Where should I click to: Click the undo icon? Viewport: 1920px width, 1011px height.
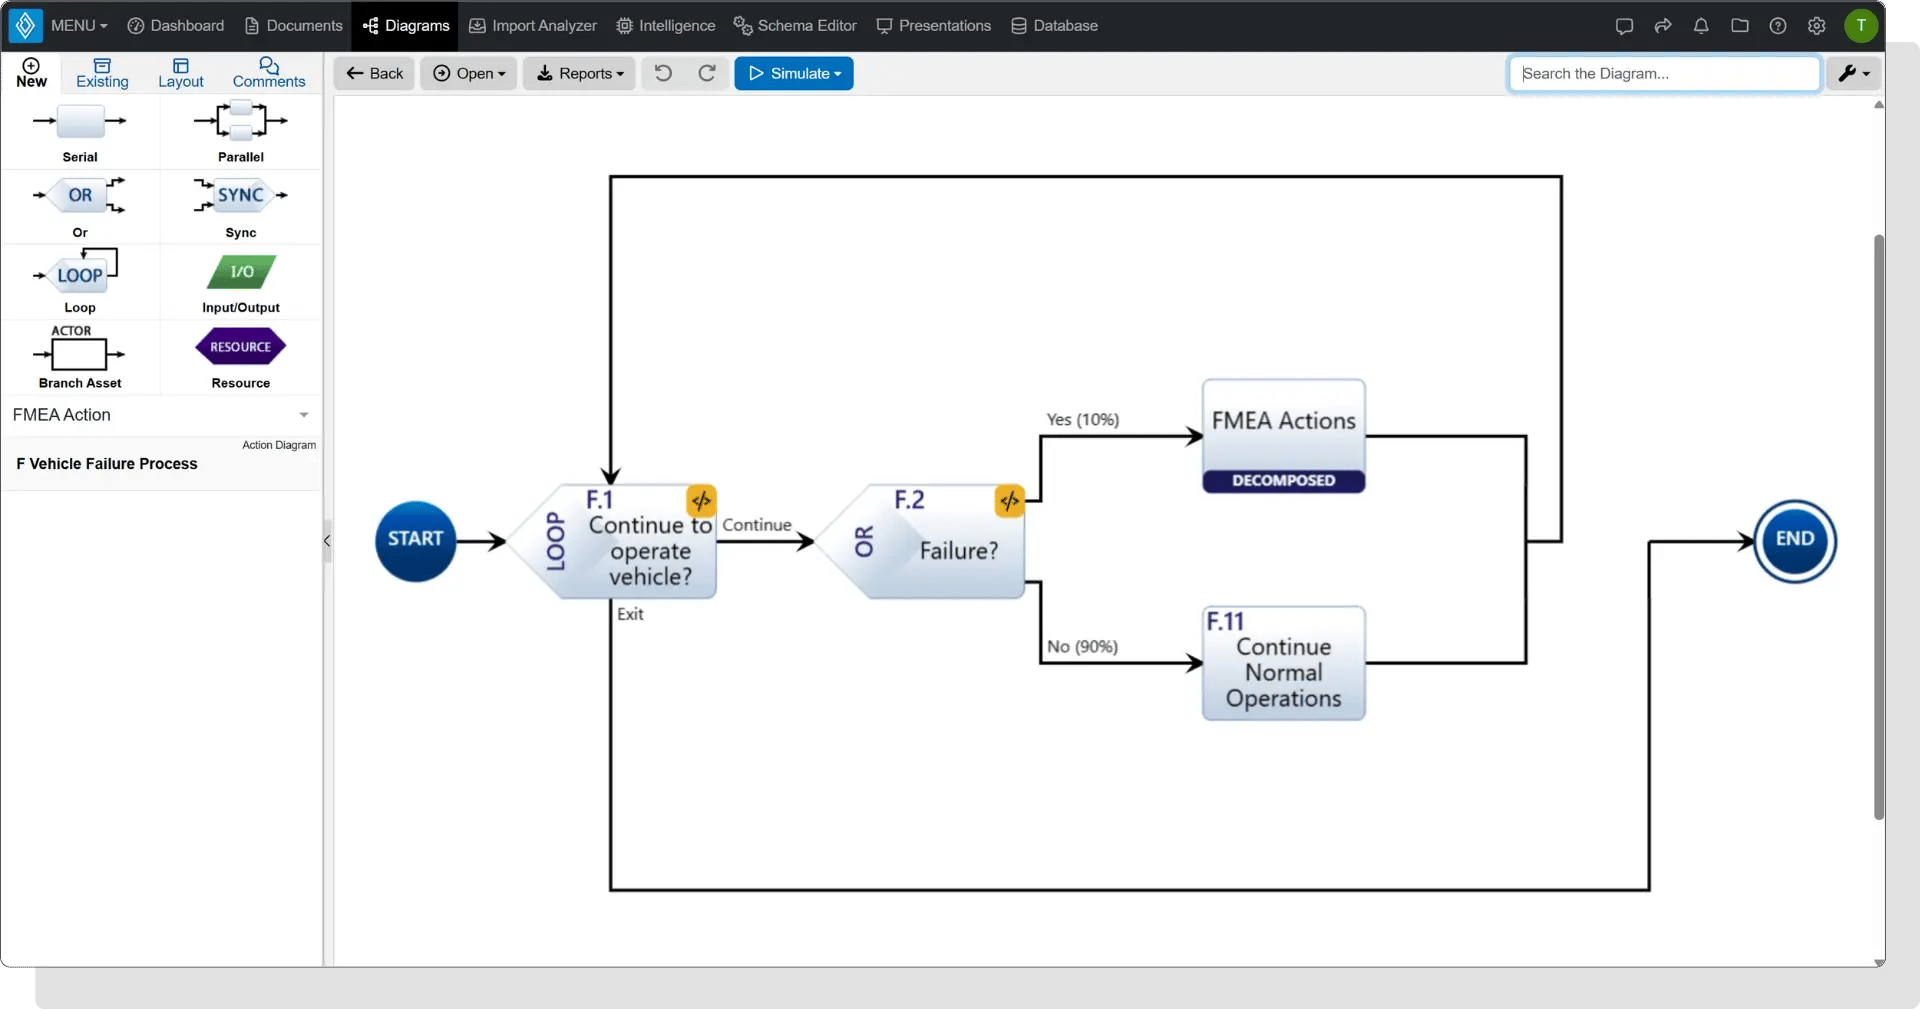coord(663,73)
